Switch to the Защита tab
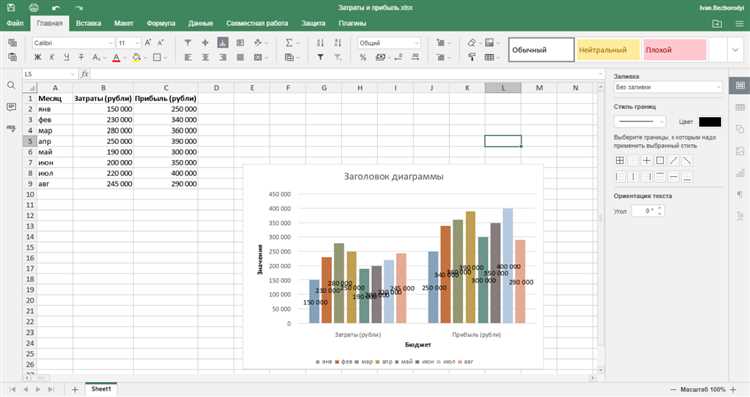This screenshot has width=750, height=397. click(313, 23)
